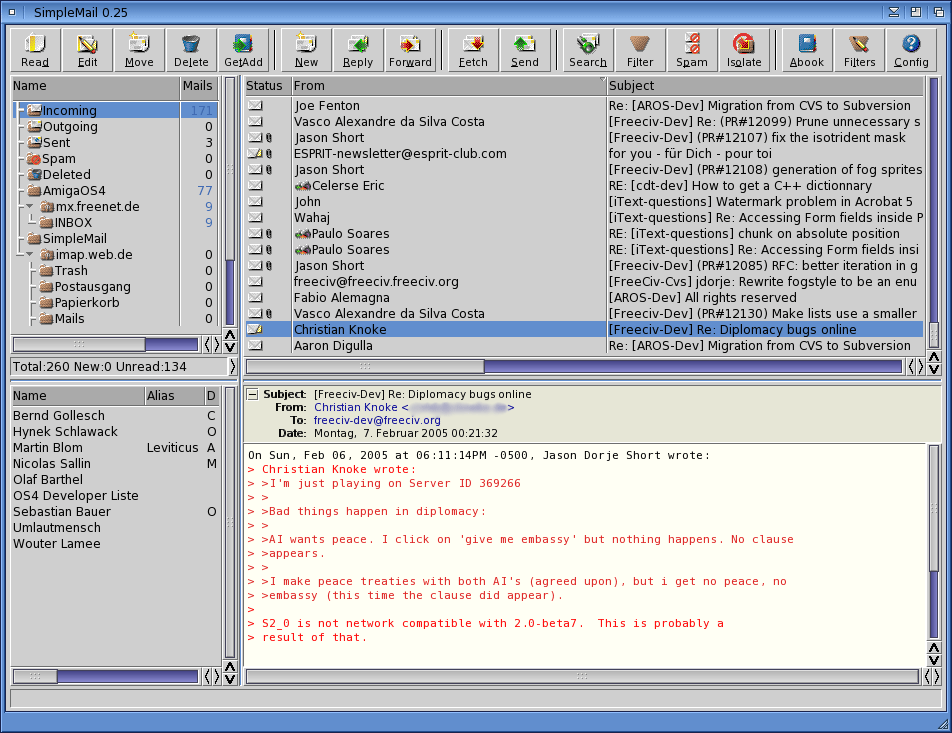Collapse the mail header section

pyautogui.click(x=253, y=394)
